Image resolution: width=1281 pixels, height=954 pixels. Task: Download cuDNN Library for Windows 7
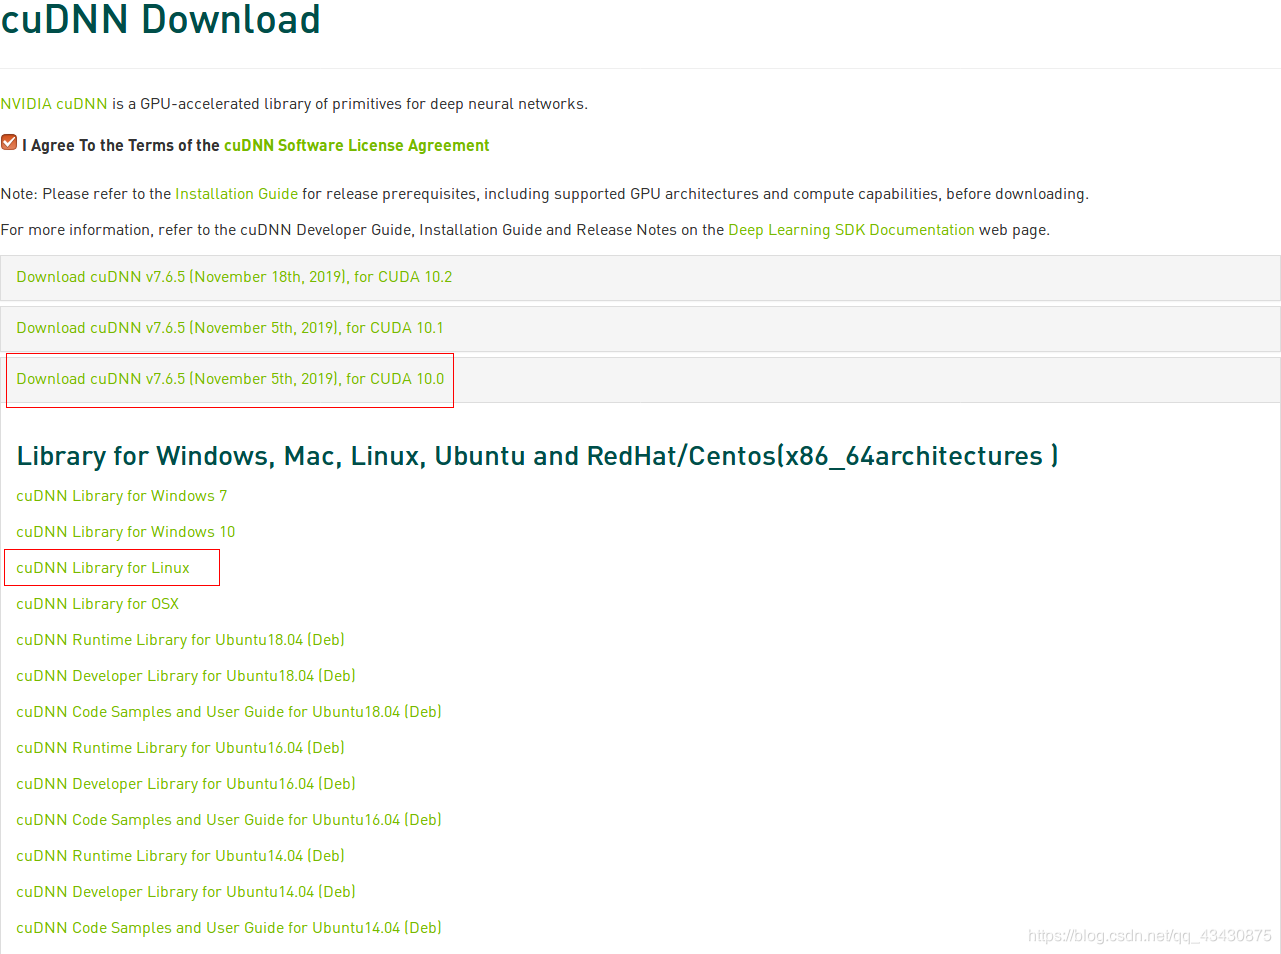122,496
